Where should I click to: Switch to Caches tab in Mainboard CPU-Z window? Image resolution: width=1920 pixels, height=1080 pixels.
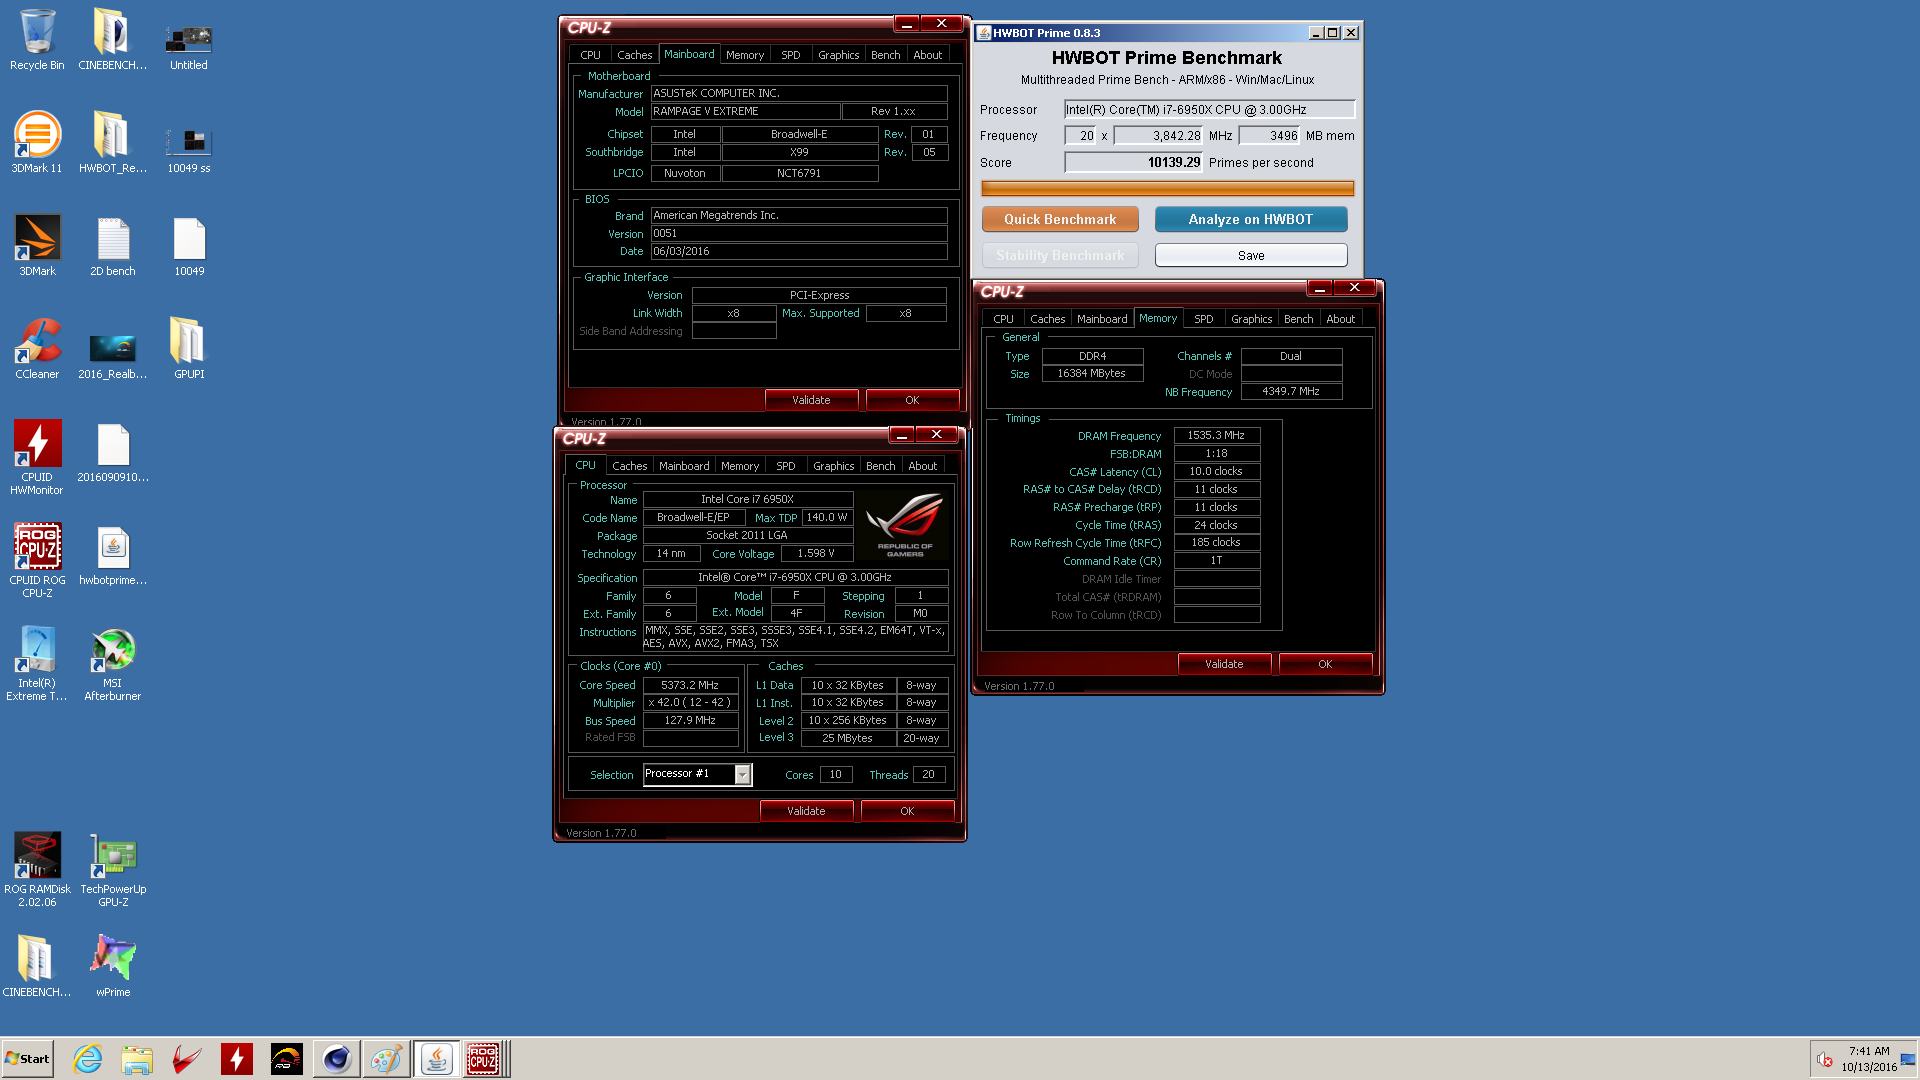click(x=634, y=55)
